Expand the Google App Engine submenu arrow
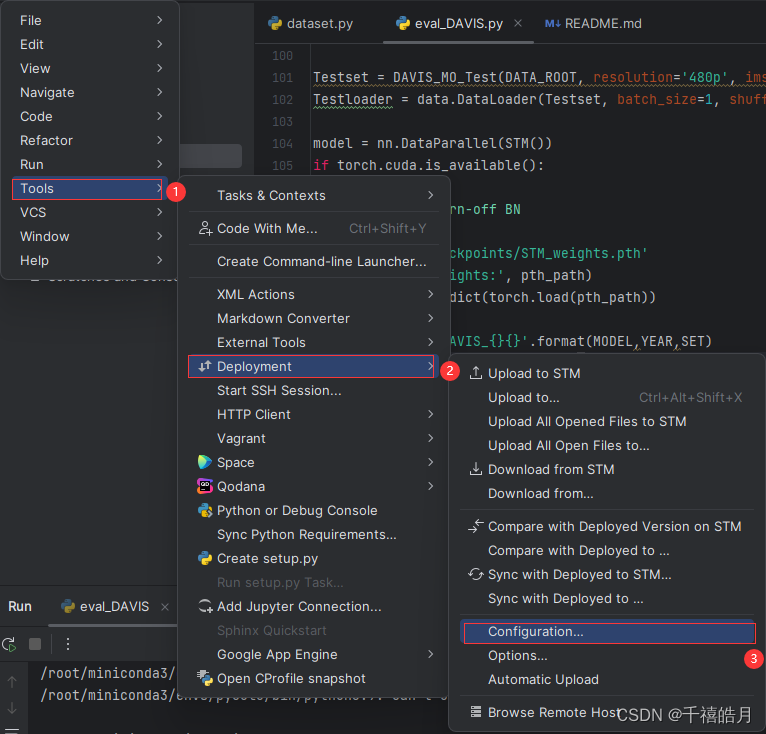The height and width of the screenshot is (734, 766). click(430, 654)
